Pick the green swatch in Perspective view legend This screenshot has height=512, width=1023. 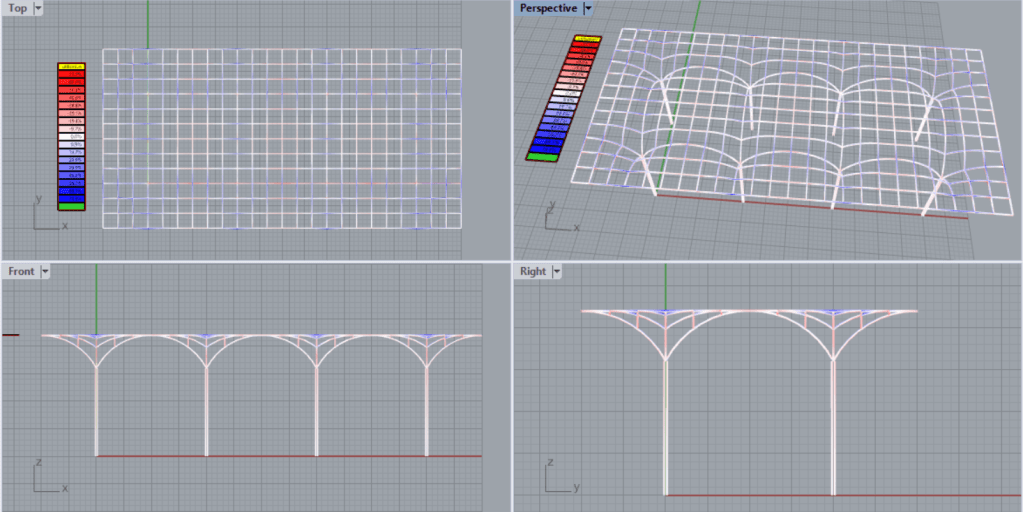coord(541,156)
